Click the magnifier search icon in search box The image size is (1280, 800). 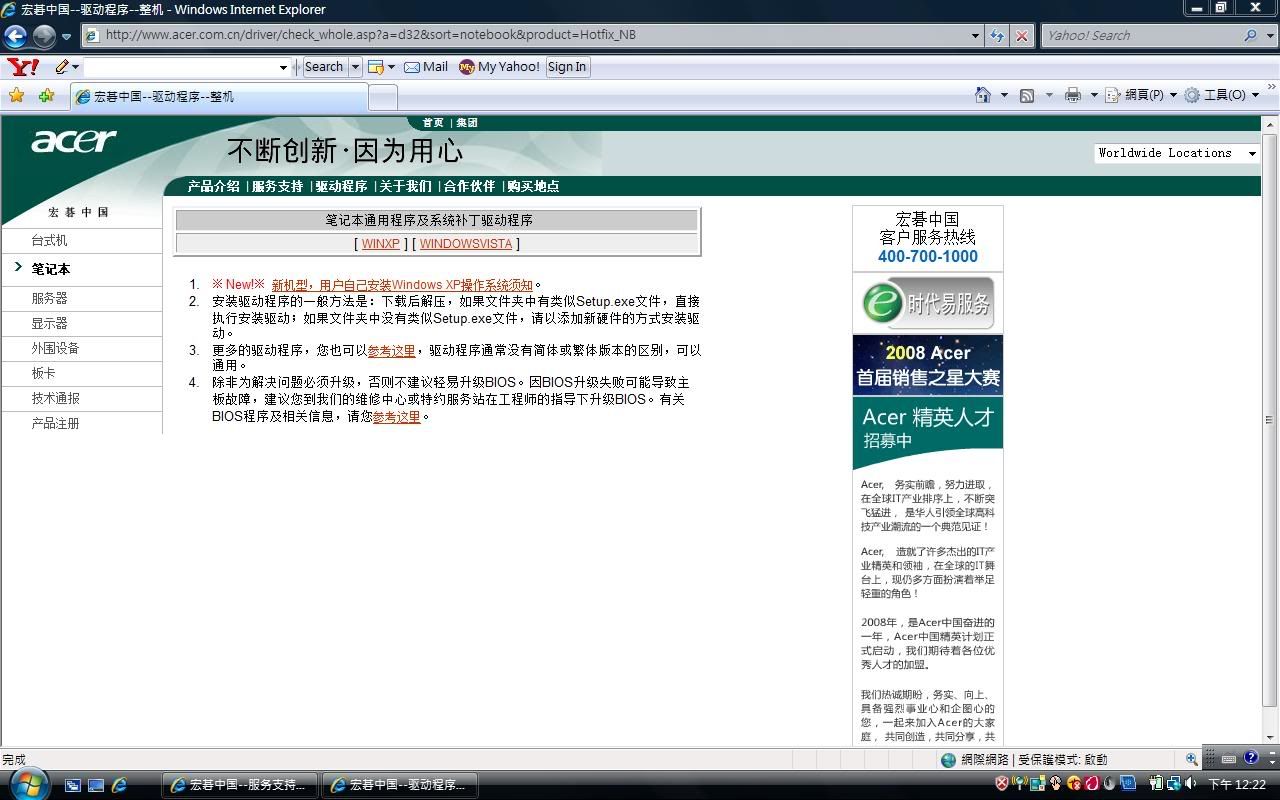click(x=1250, y=35)
